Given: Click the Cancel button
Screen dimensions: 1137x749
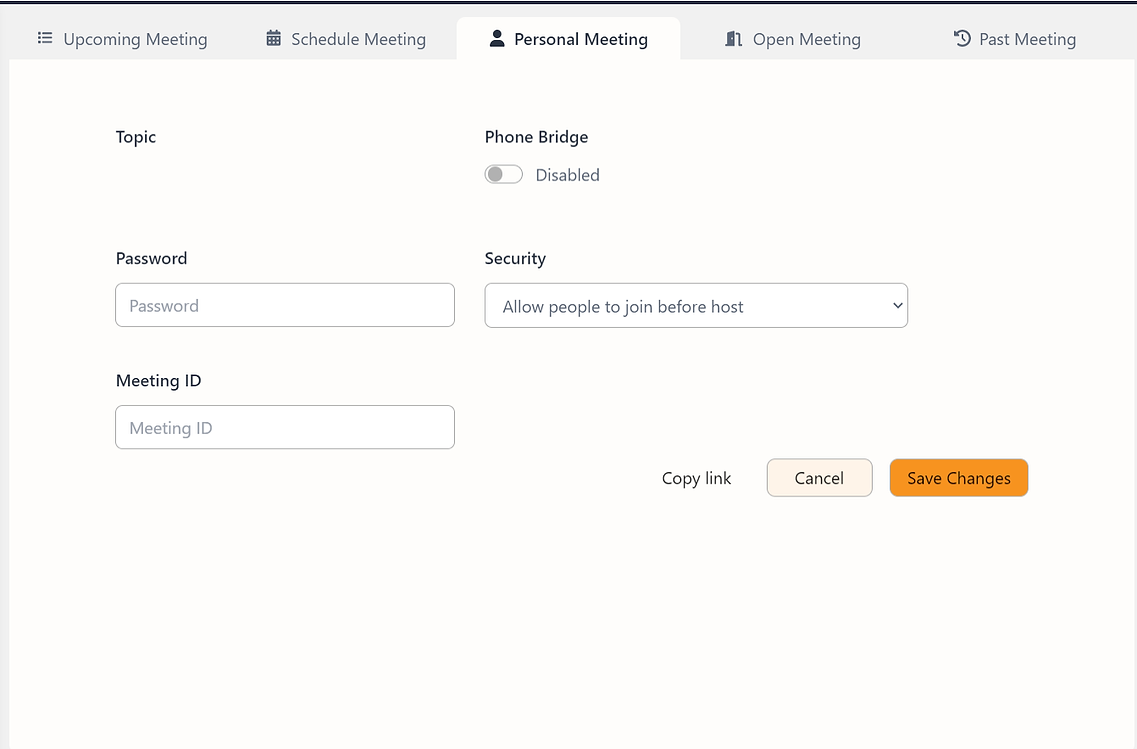Looking at the screenshot, I should click(x=819, y=478).
